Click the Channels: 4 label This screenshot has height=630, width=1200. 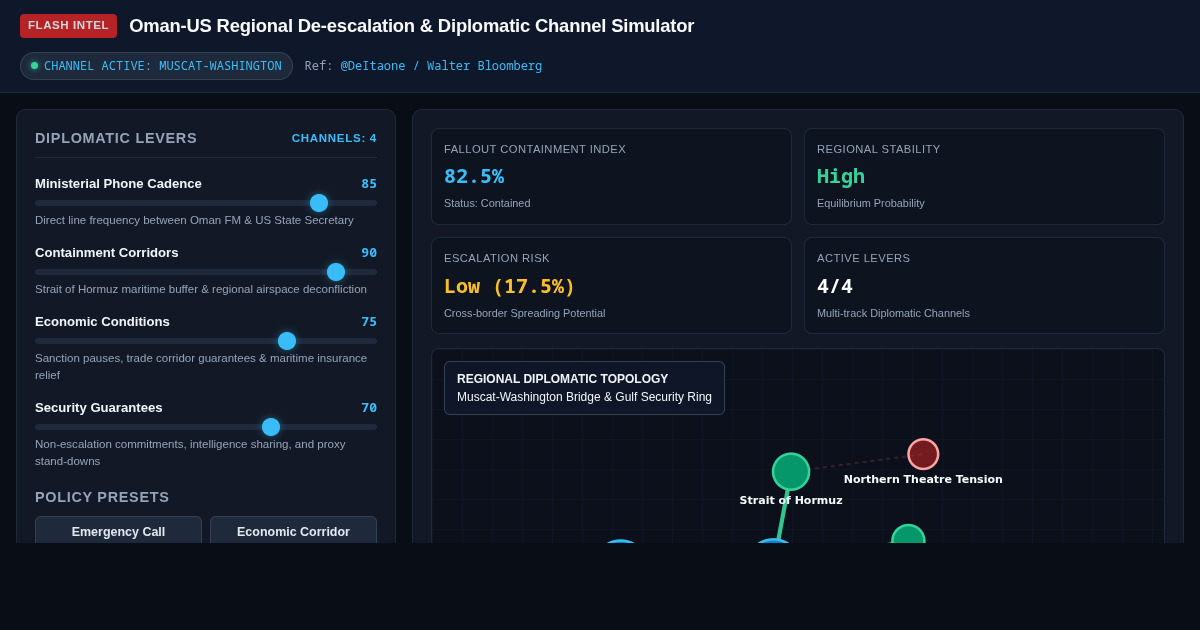334,138
